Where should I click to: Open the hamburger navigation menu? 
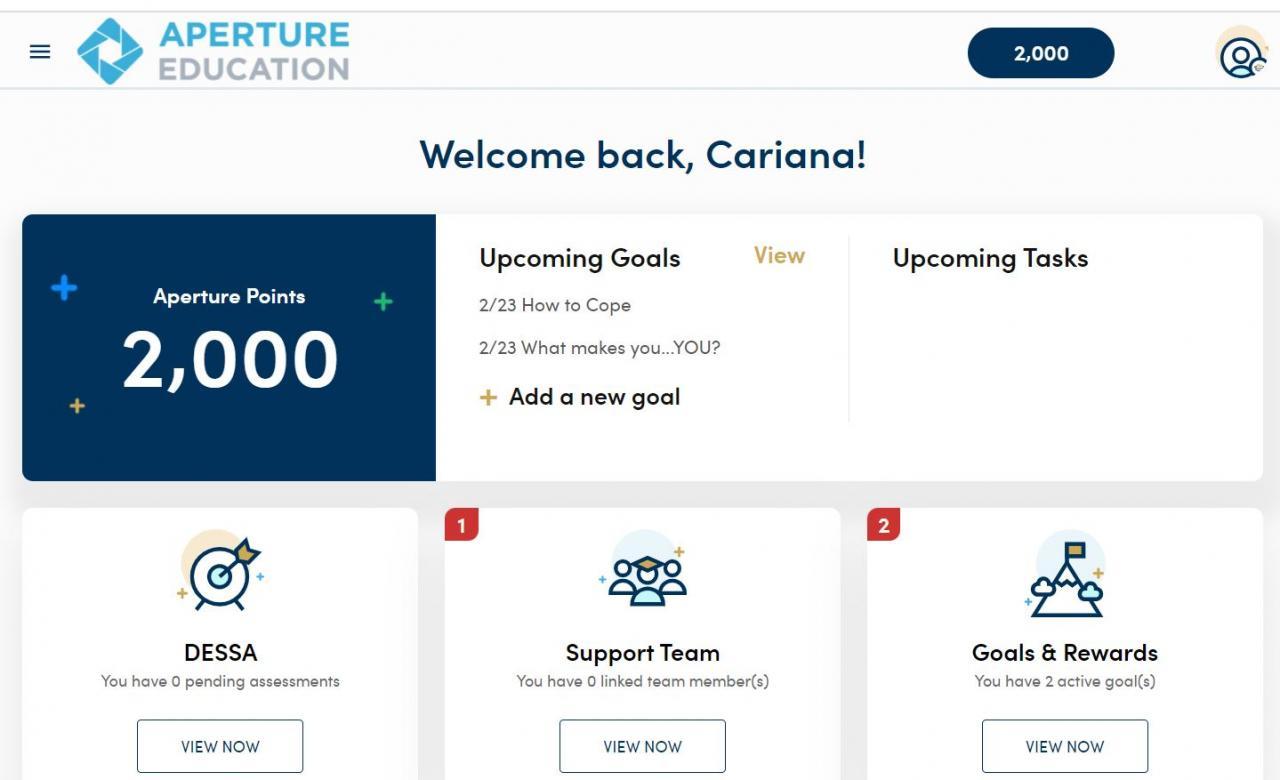tap(40, 52)
